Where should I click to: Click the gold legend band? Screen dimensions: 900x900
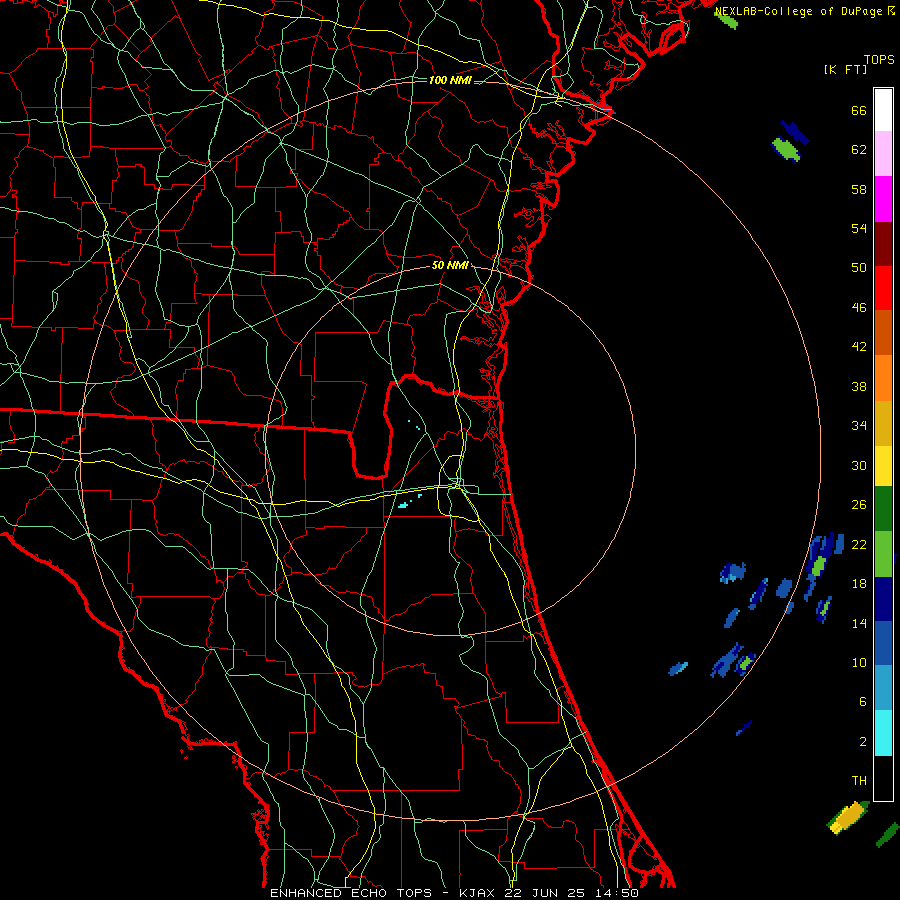tap(883, 423)
